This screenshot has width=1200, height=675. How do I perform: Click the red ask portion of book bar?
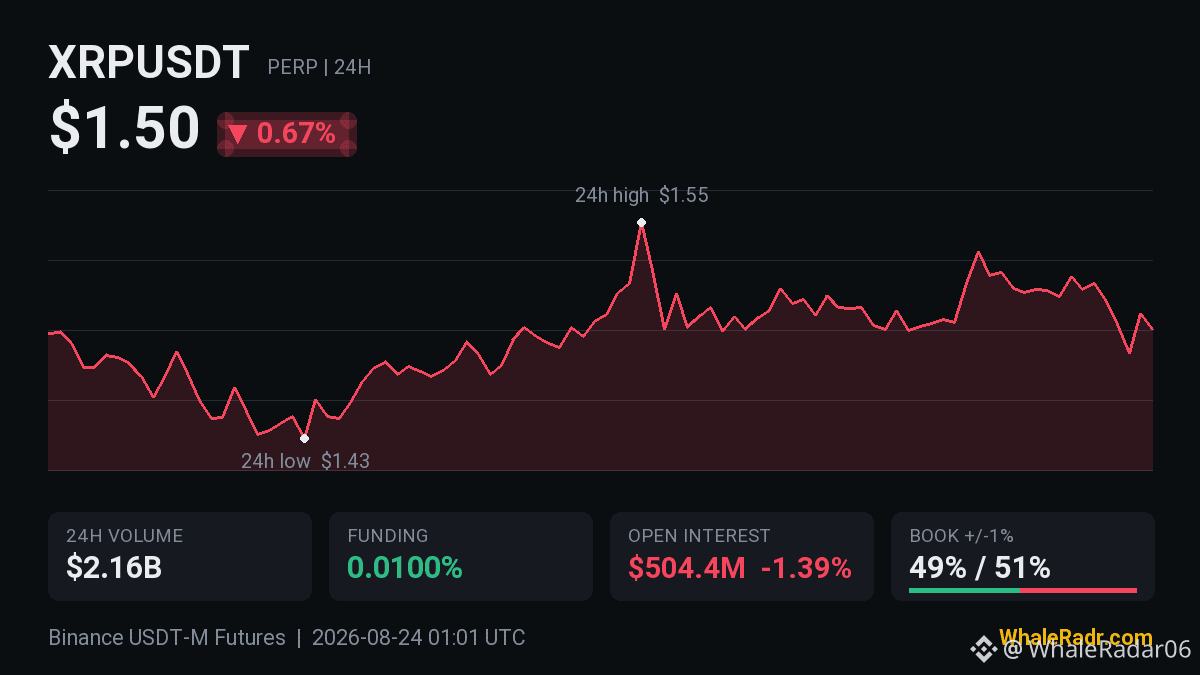pos(1078,590)
